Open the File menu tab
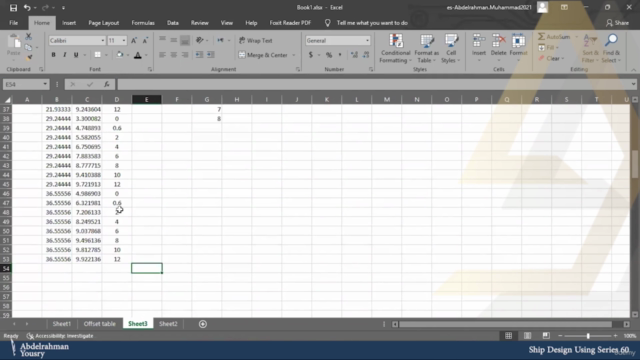This screenshot has height=360, width=640. tap(13, 23)
